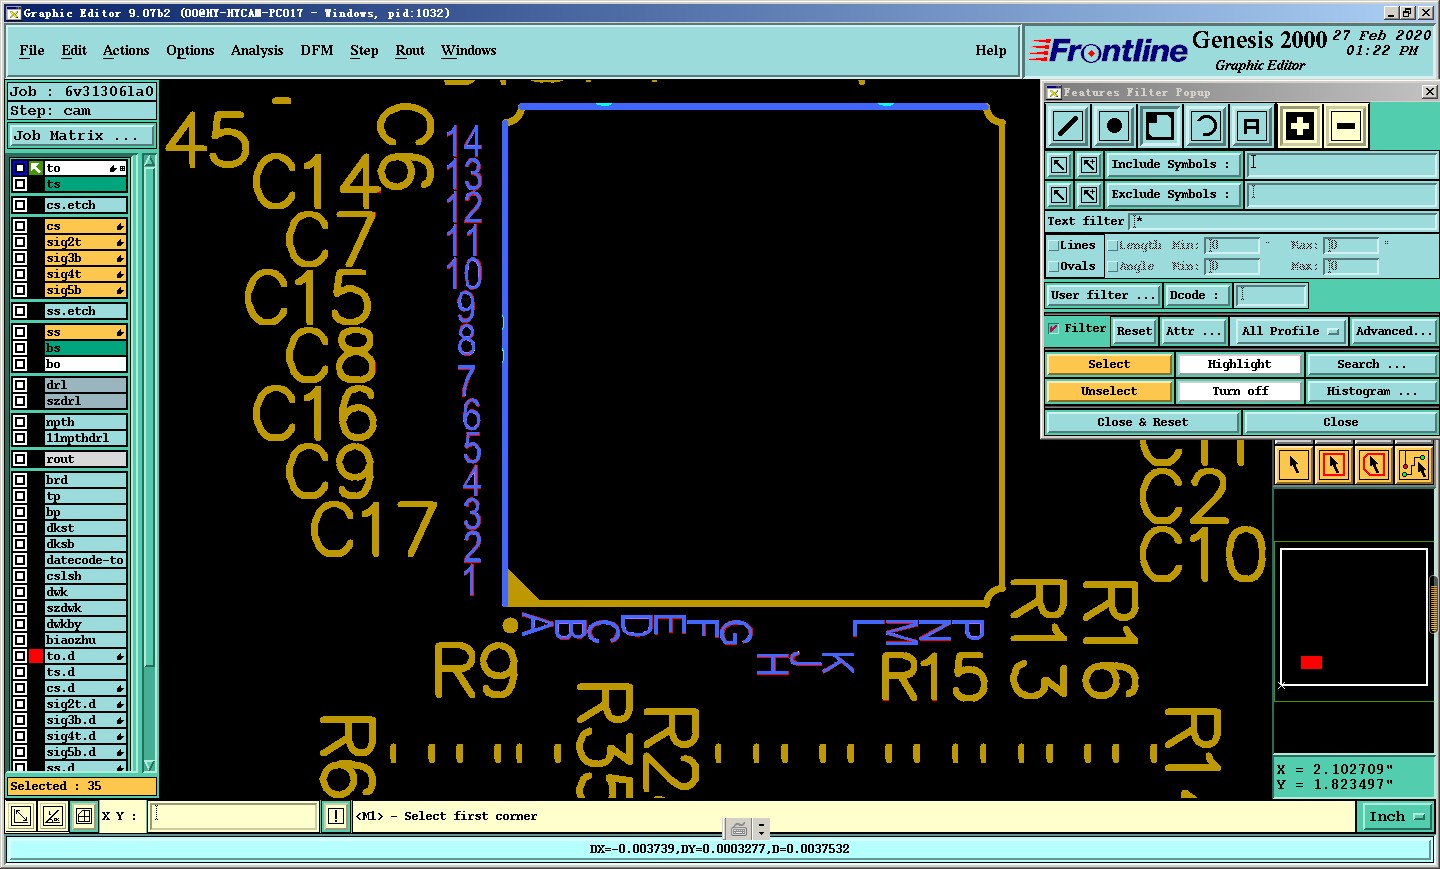Toggle checkbox for layer sig2t
Viewport: 1440px width, 869px height.
[x=20, y=242]
